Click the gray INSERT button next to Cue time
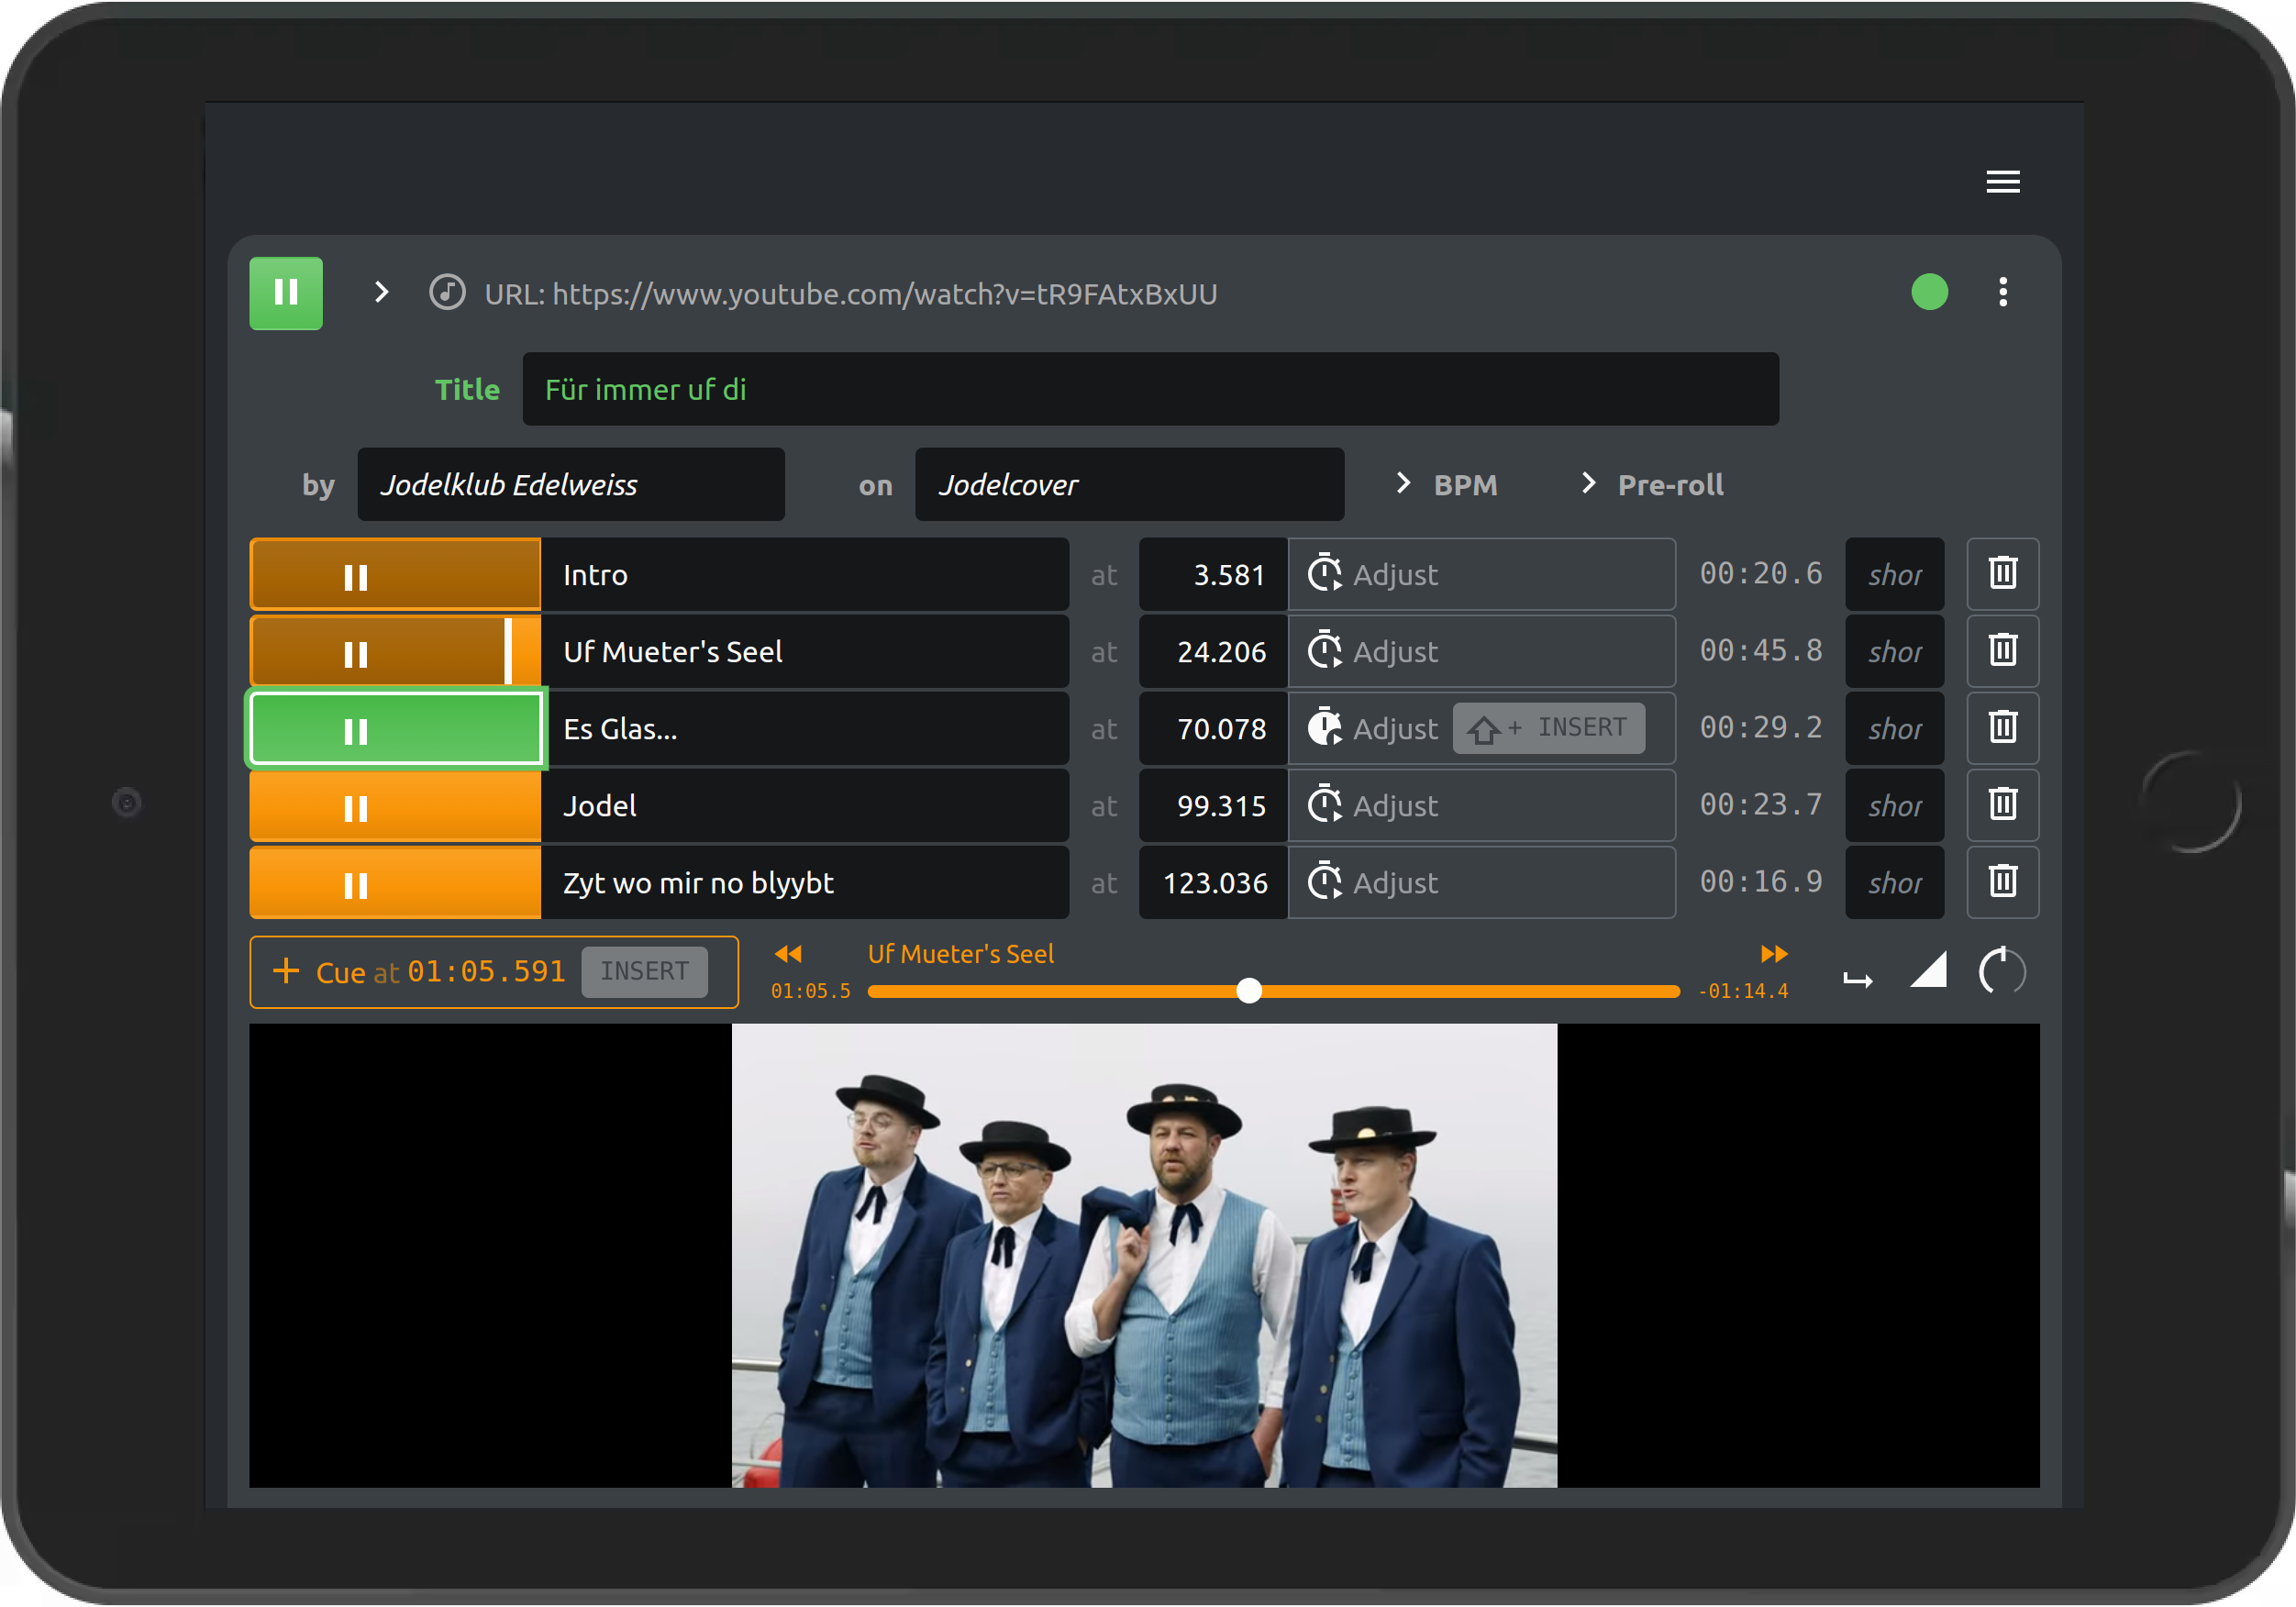 point(644,971)
